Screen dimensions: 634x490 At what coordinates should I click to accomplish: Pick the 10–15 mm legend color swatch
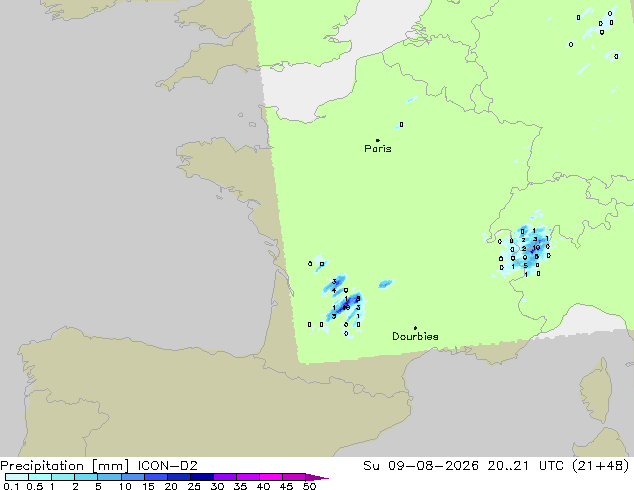pyautogui.click(x=132, y=477)
